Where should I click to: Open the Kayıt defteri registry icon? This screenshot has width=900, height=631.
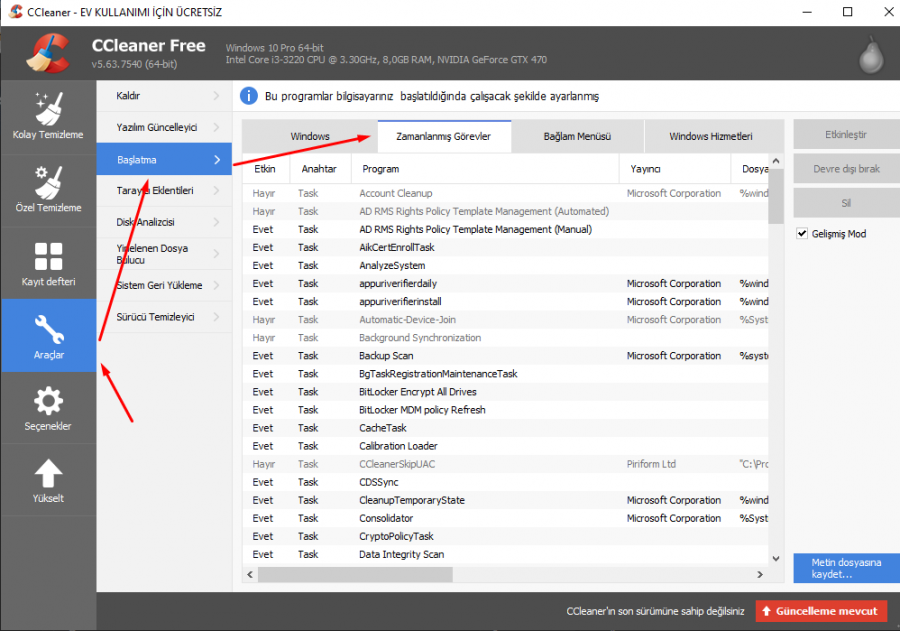point(48,256)
